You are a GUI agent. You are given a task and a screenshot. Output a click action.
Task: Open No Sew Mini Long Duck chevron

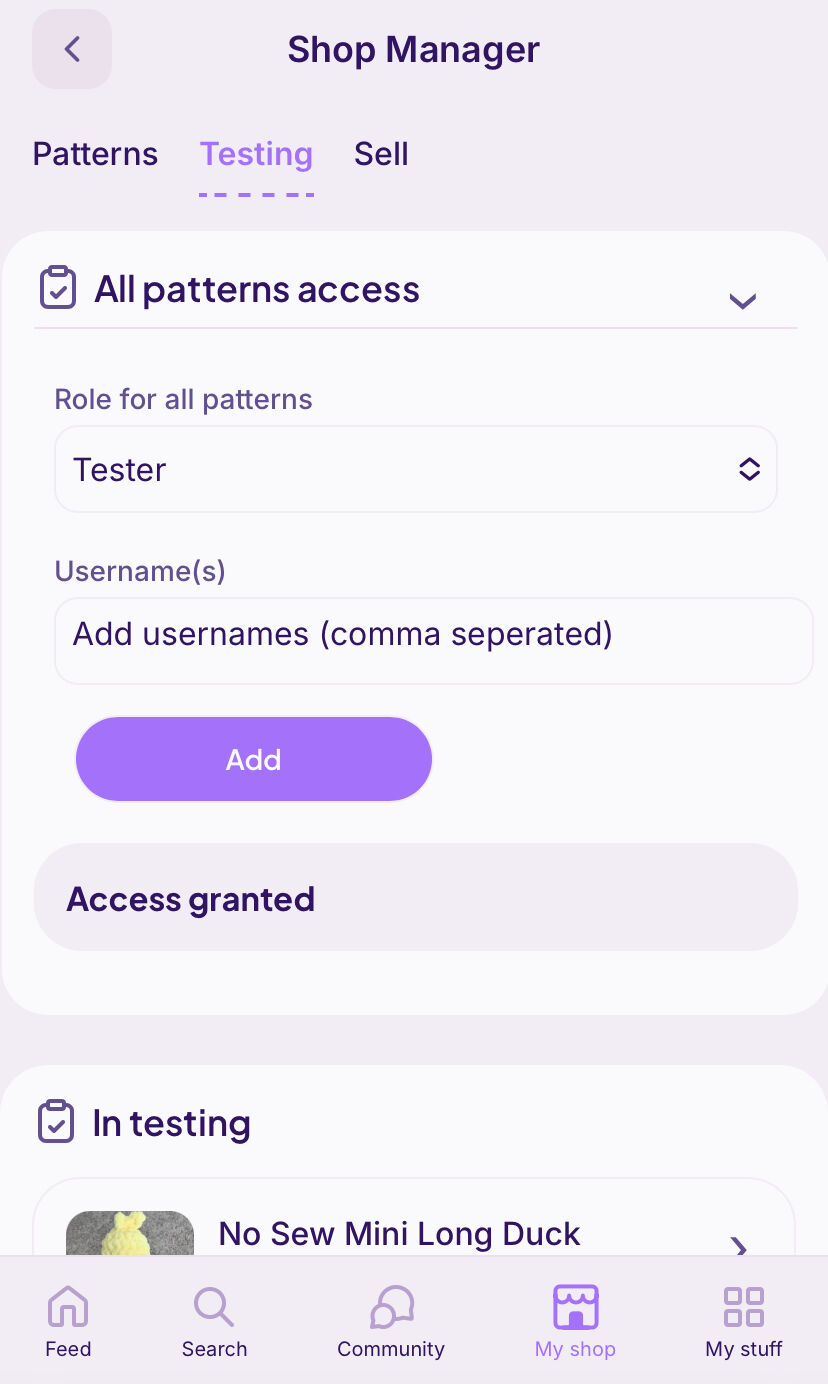click(x=739, y=1246)
